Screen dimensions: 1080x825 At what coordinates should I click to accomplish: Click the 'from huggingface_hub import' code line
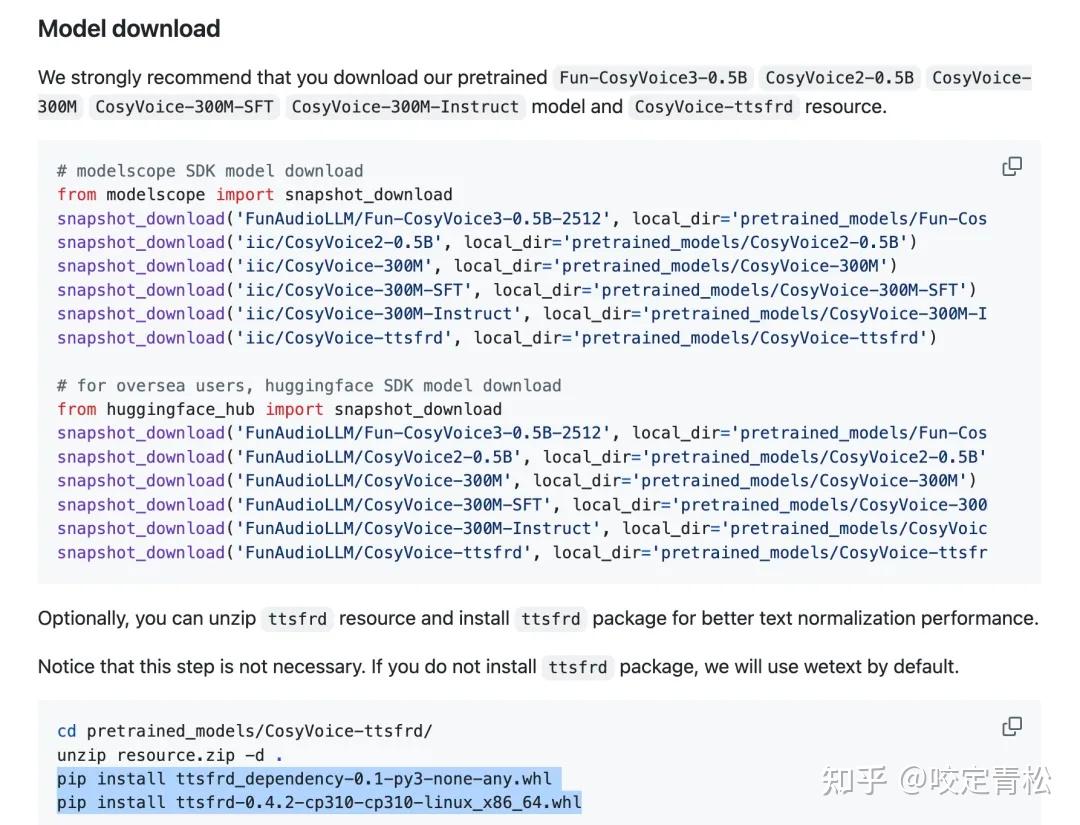coord(279,409)
